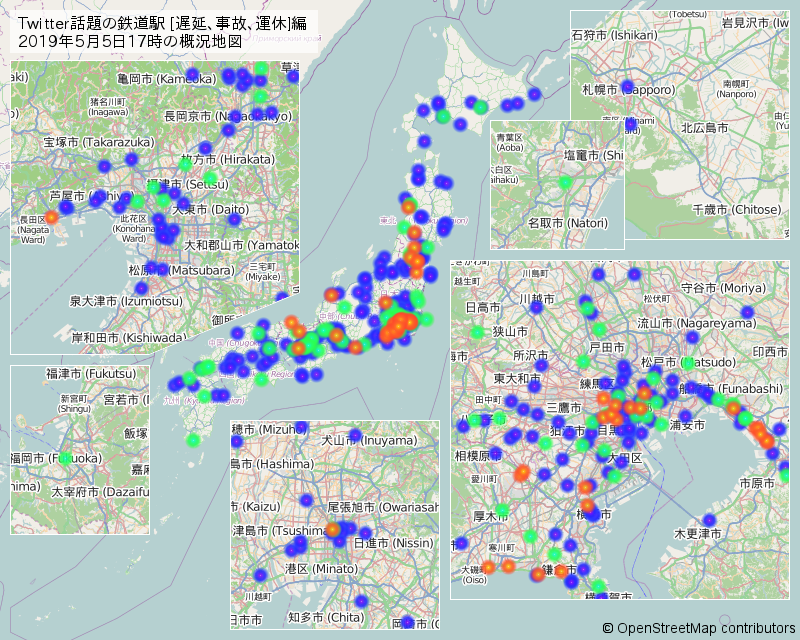Select the '市原市' label

click(x=757, y=482)
